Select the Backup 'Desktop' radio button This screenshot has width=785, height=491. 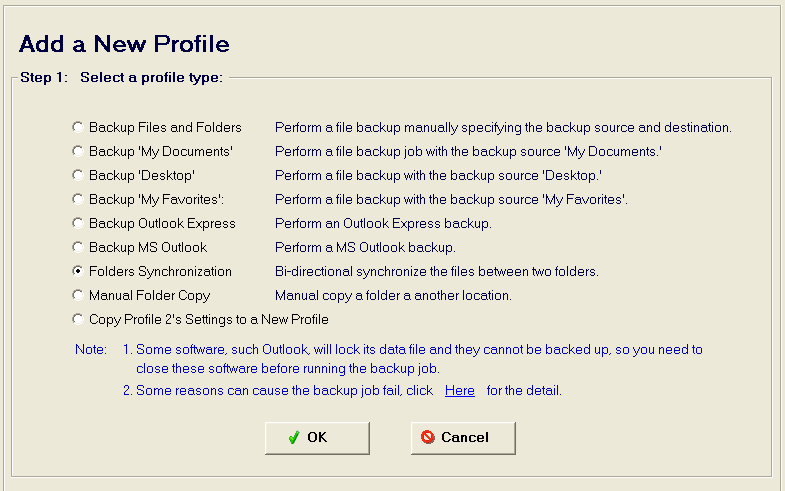pyautogui.click(x=78, y=175)
